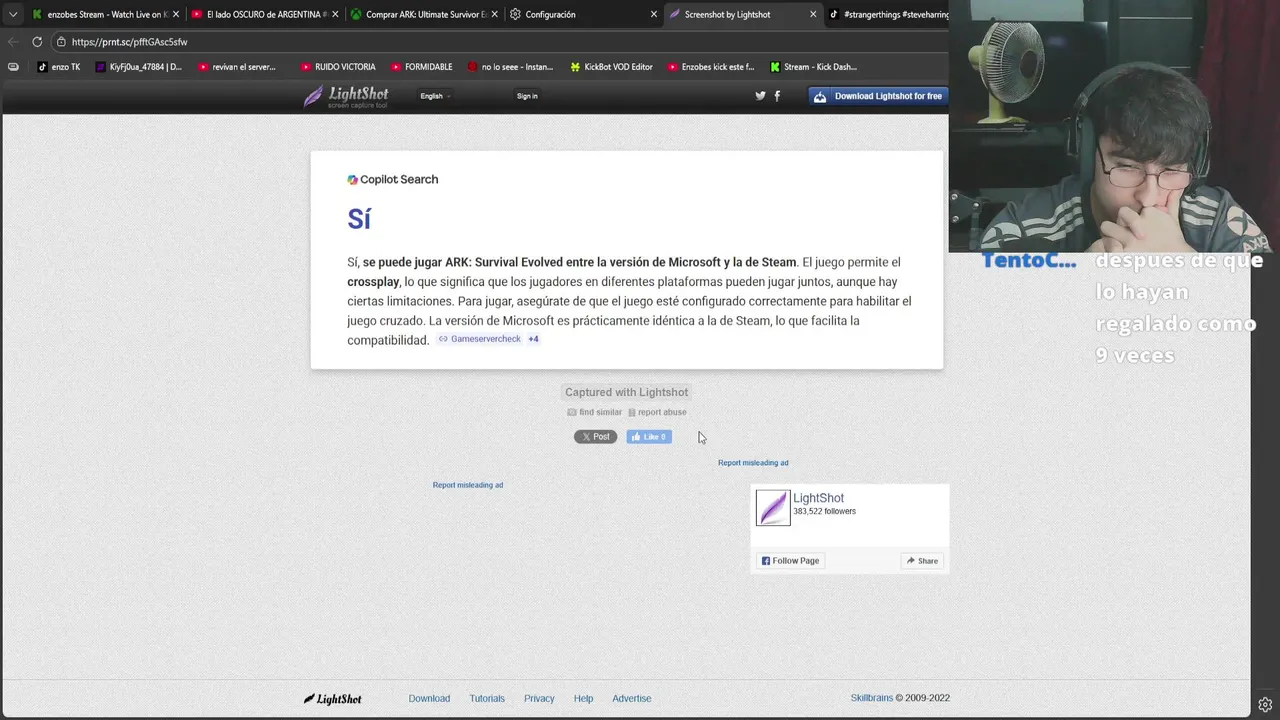Image resolution: width=1280 pixels, height=720 pixels.
Task: Switch to the #strangerthings TikTok tab
Action: click(x=890, y=14)
